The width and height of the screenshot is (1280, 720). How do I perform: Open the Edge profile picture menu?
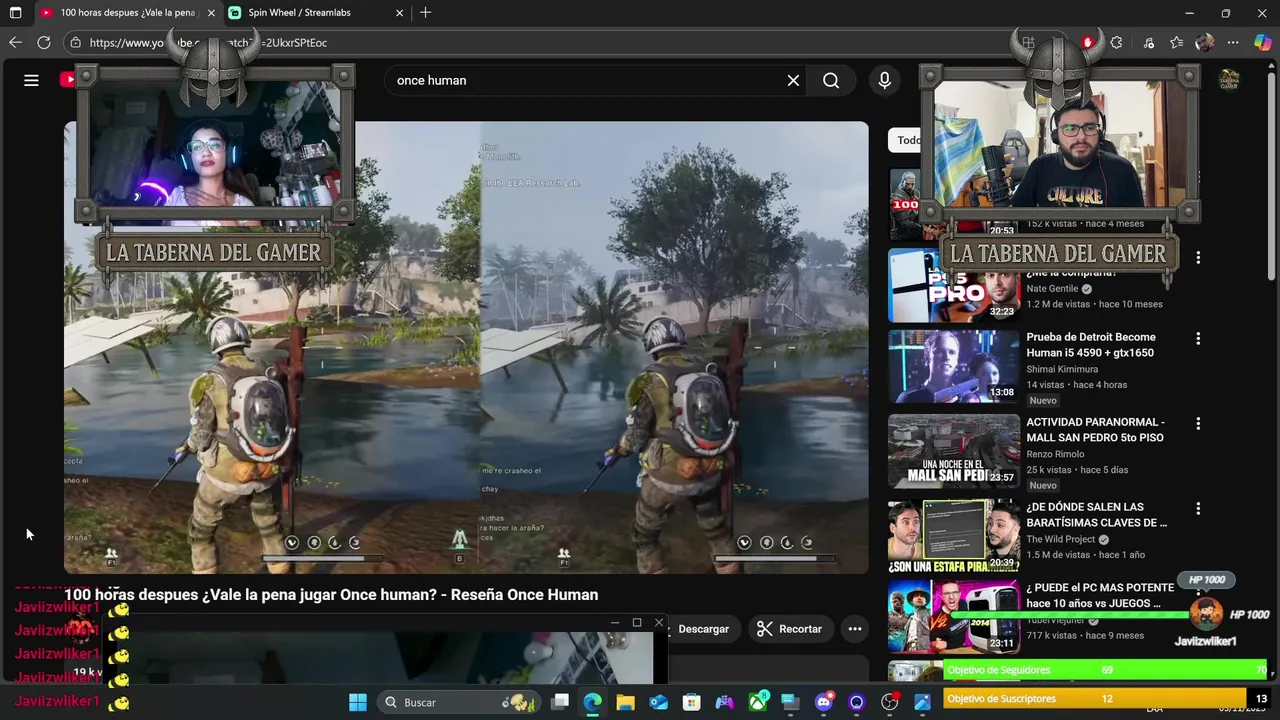click(1205, 42)
